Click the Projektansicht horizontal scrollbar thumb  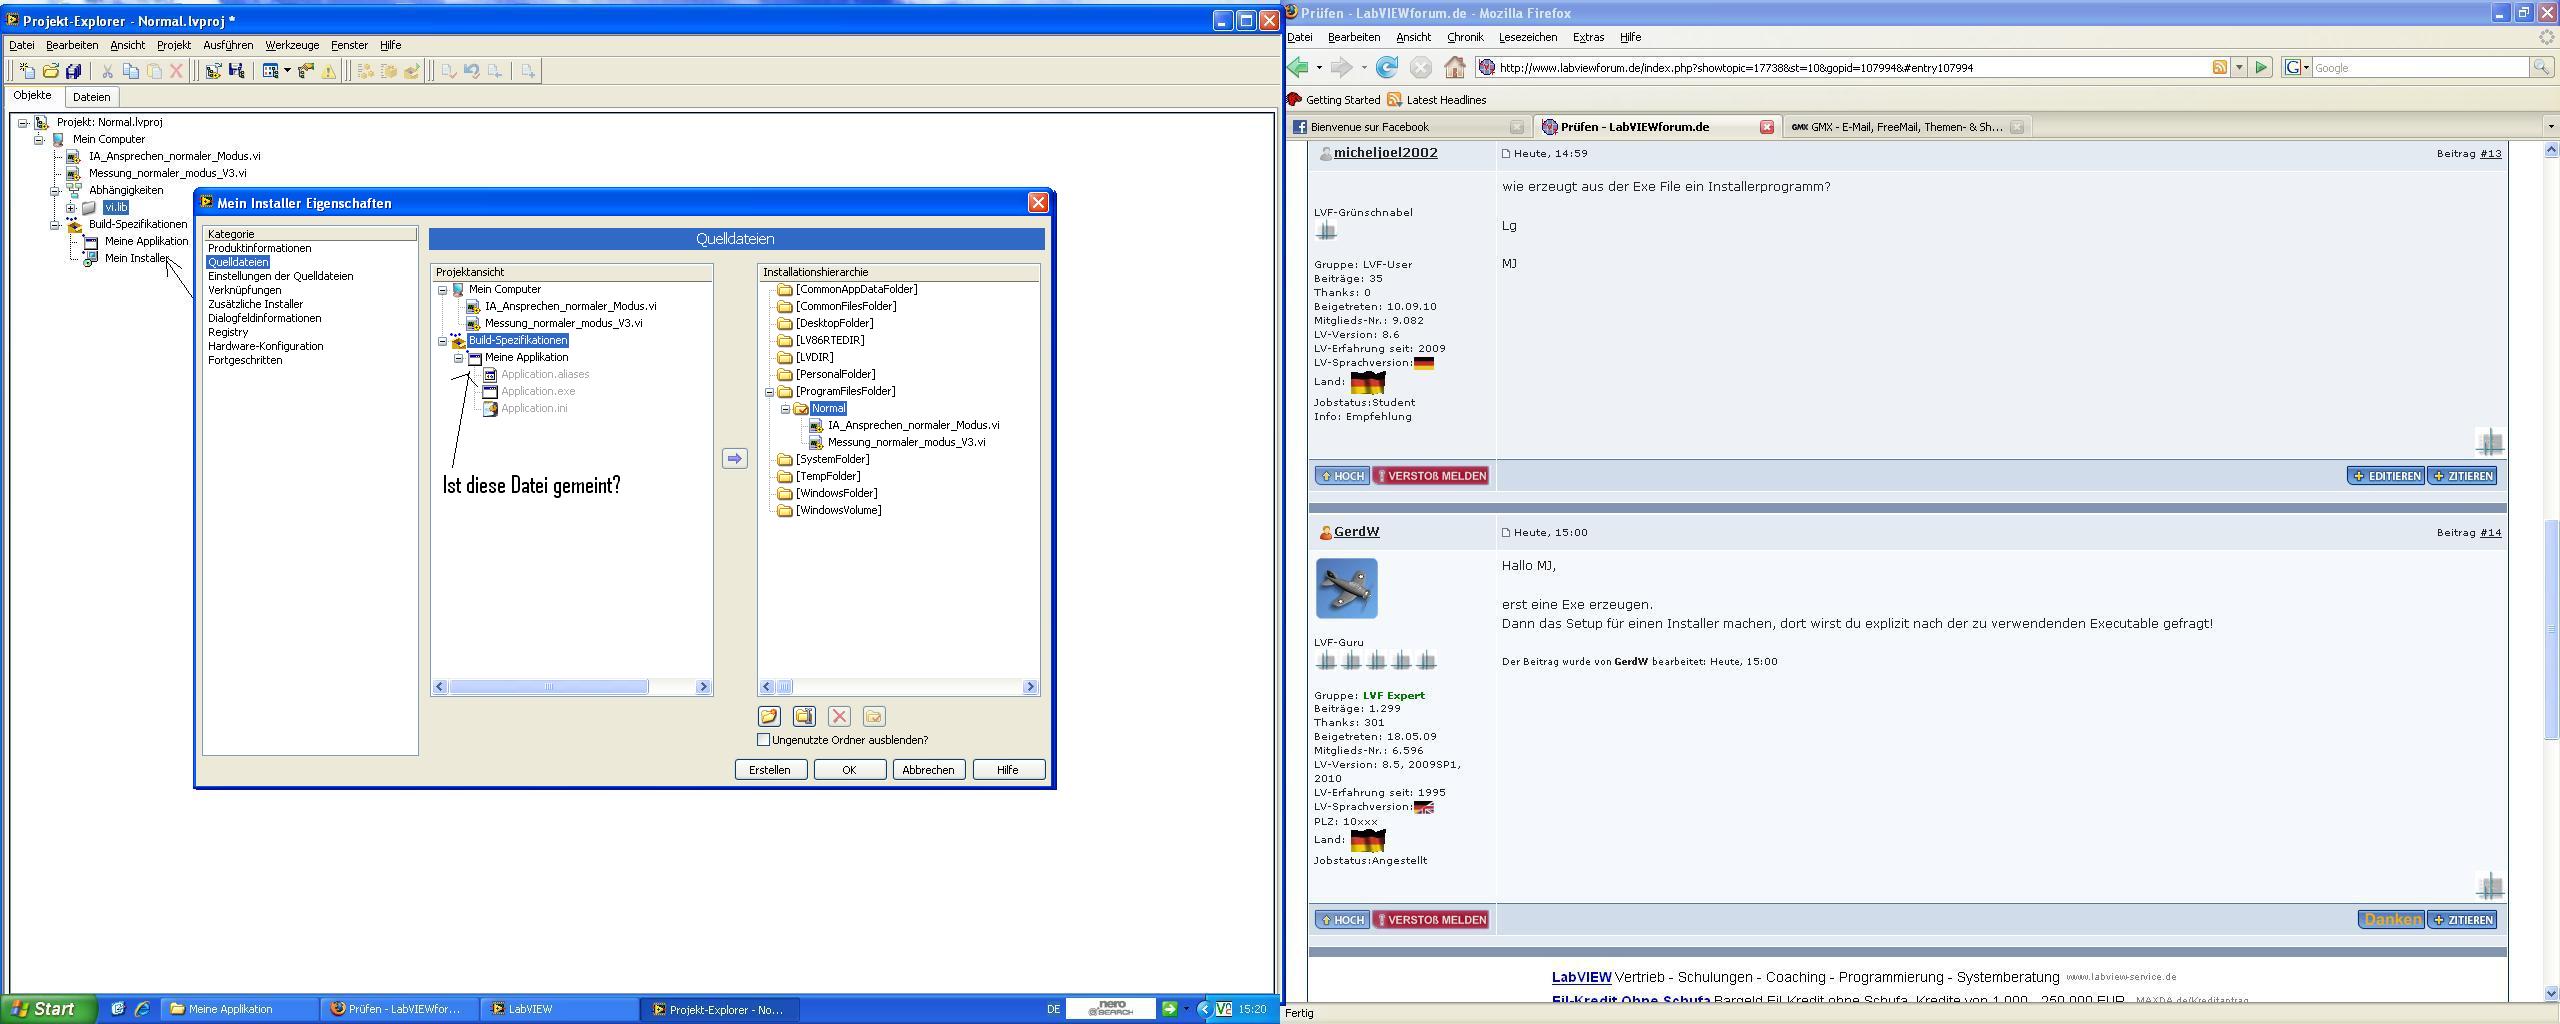click(548, 687)
